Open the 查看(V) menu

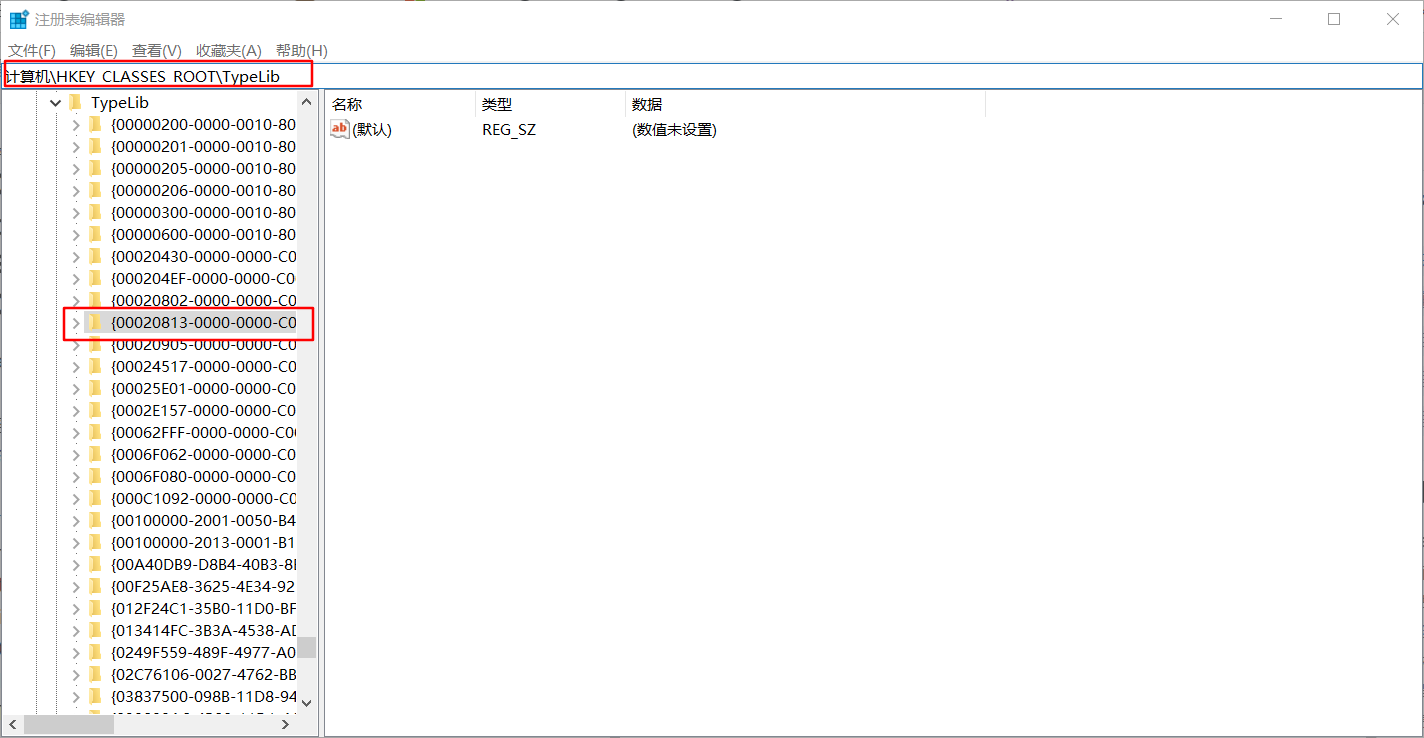pyautogui.click(x=157, y=50)
